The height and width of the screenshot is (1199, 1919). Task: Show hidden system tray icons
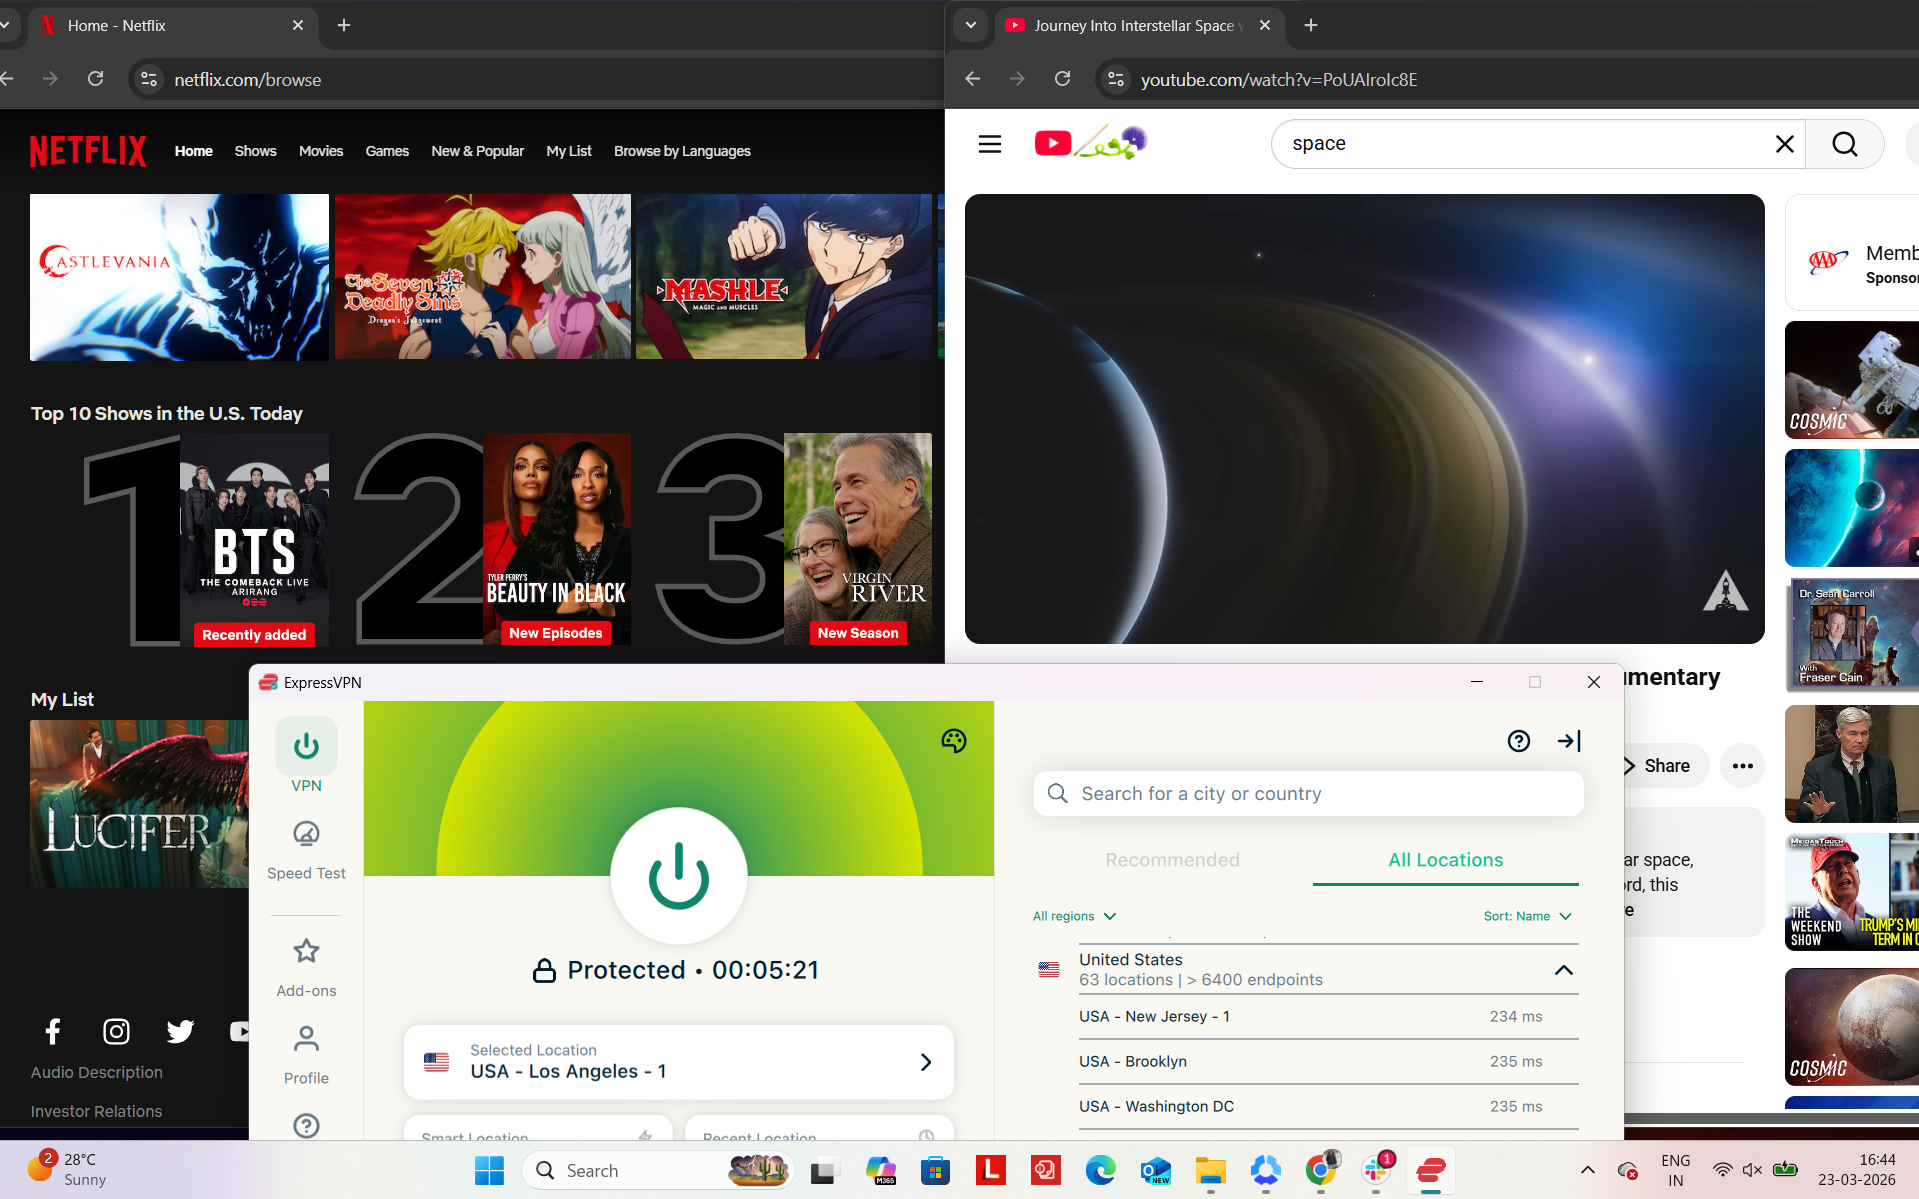click(x=1587, y=1170)
